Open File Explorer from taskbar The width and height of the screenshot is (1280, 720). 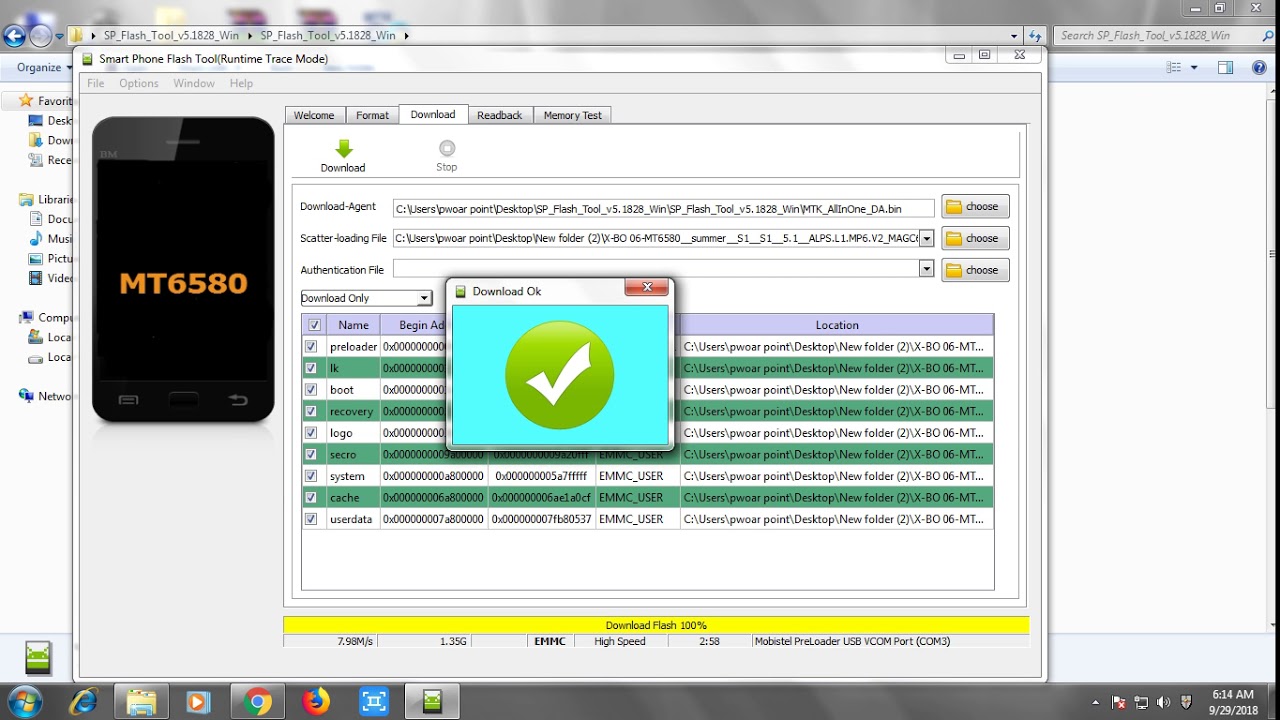(x=141, y=702)
